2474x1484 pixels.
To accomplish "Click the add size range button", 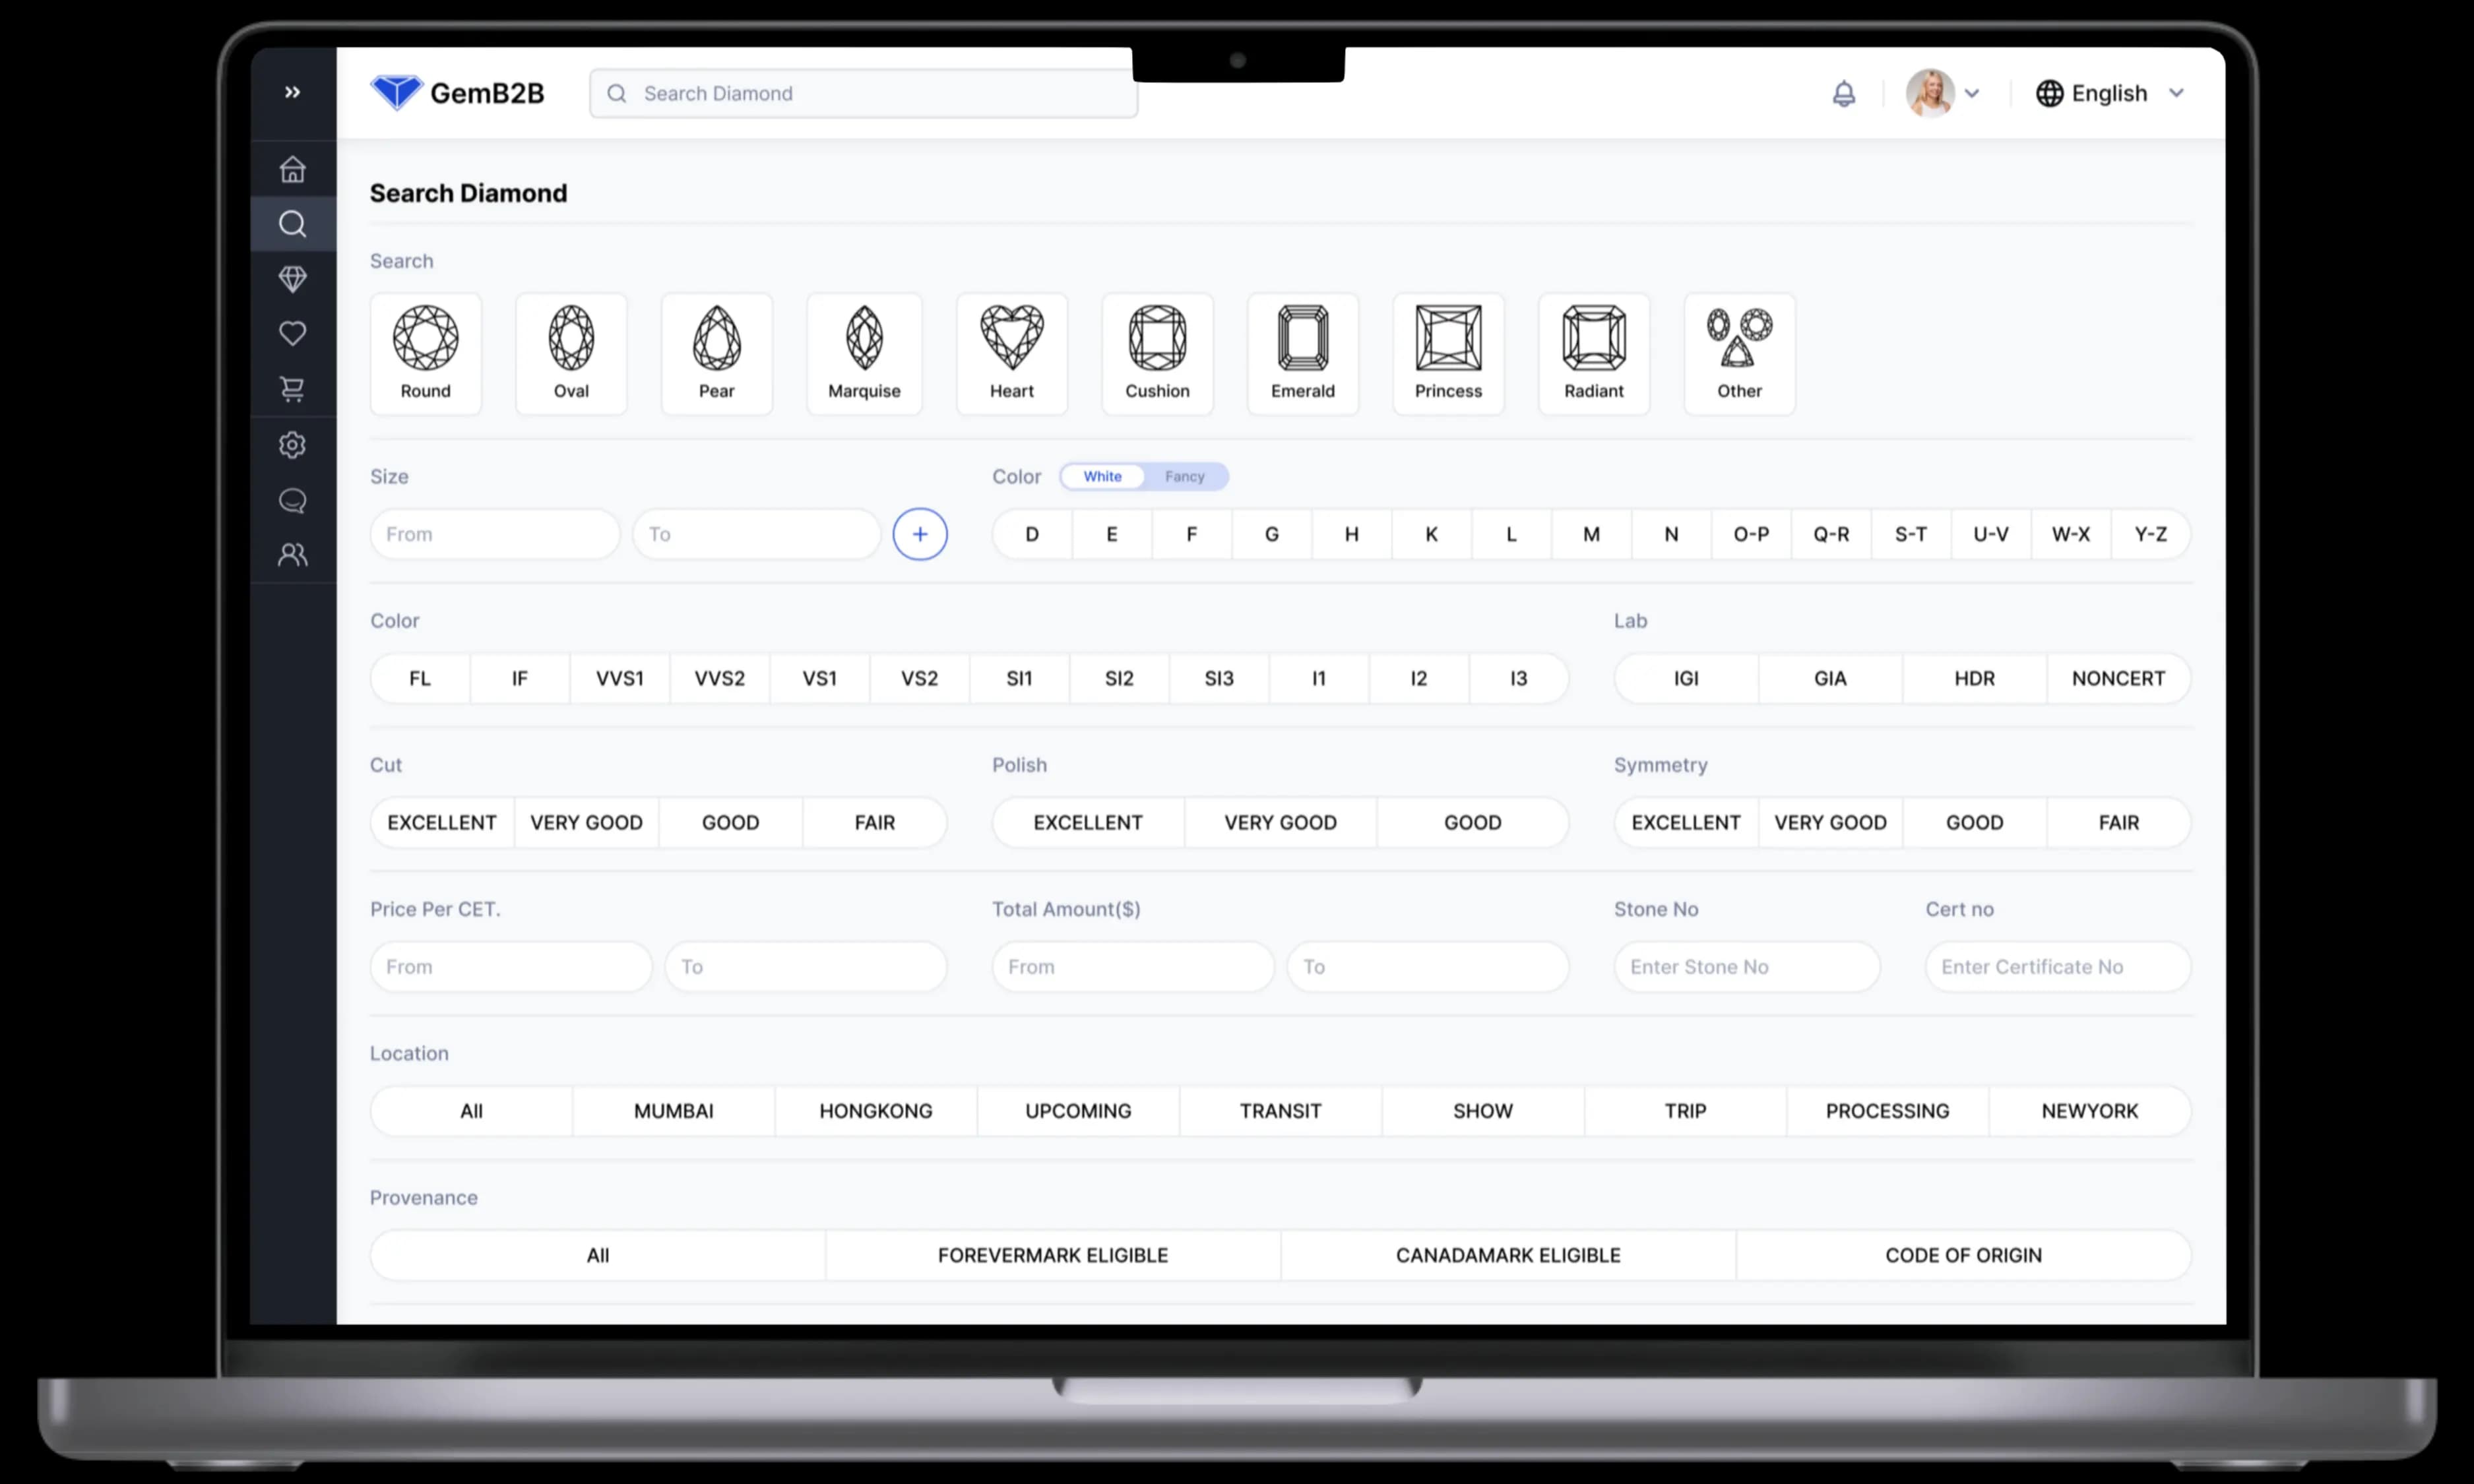I will pos(919,534).
